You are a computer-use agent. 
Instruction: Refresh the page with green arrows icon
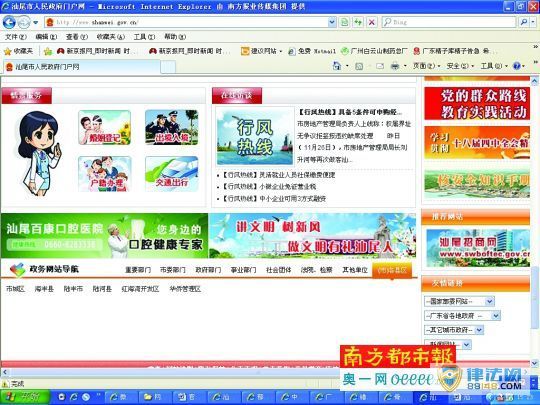coord(358,22)
